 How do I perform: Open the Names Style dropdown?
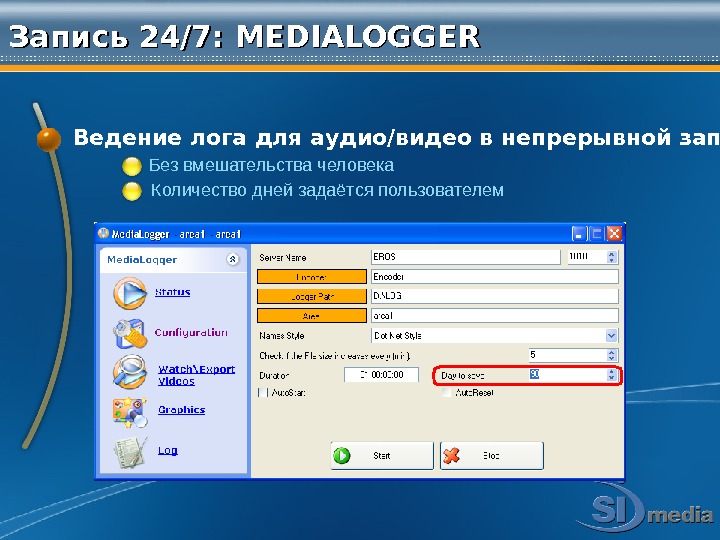[612, 336]
